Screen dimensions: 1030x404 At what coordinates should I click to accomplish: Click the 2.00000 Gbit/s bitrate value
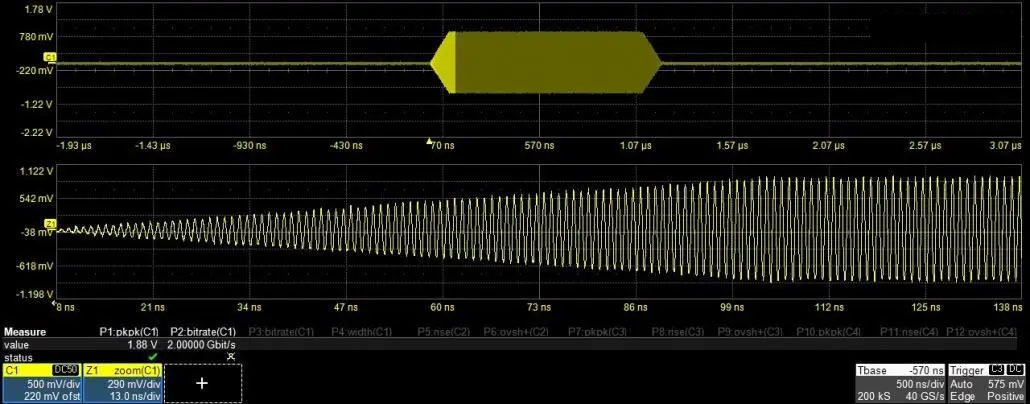tap(202, 344)
